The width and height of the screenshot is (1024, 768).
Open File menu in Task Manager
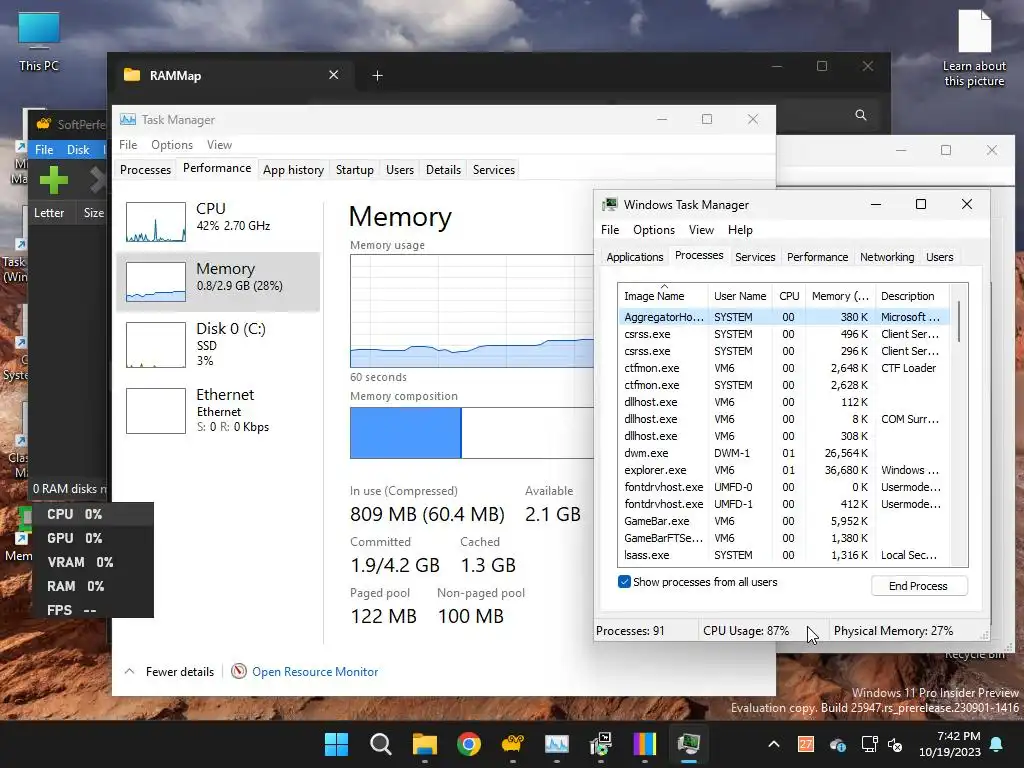128,144
